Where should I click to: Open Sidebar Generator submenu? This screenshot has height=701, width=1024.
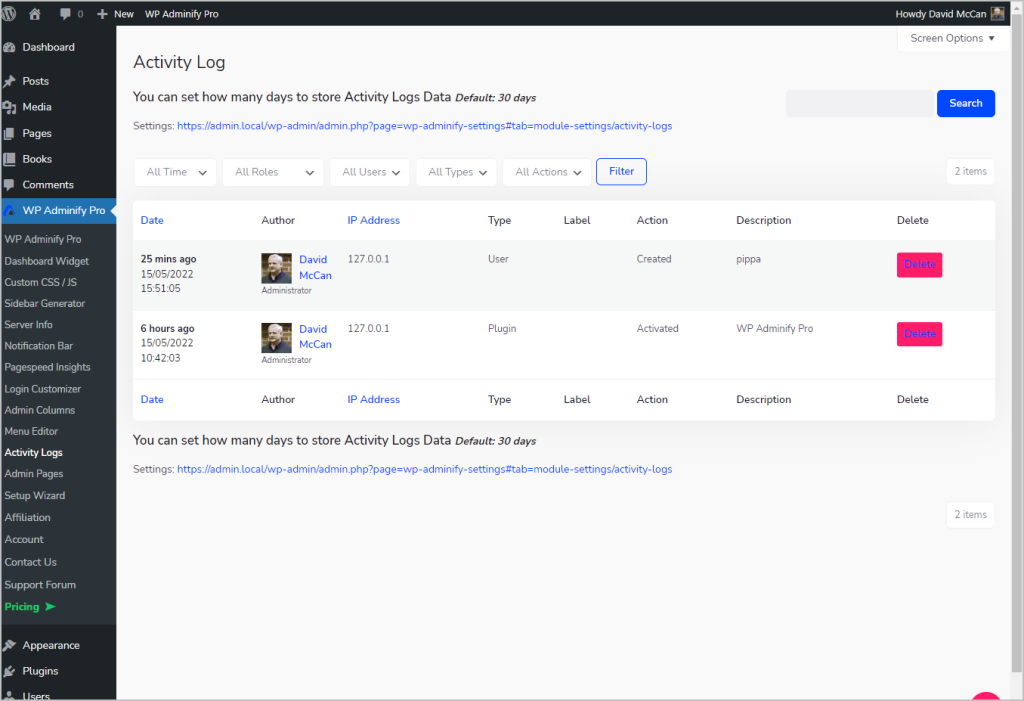click(x=44, y=304)
